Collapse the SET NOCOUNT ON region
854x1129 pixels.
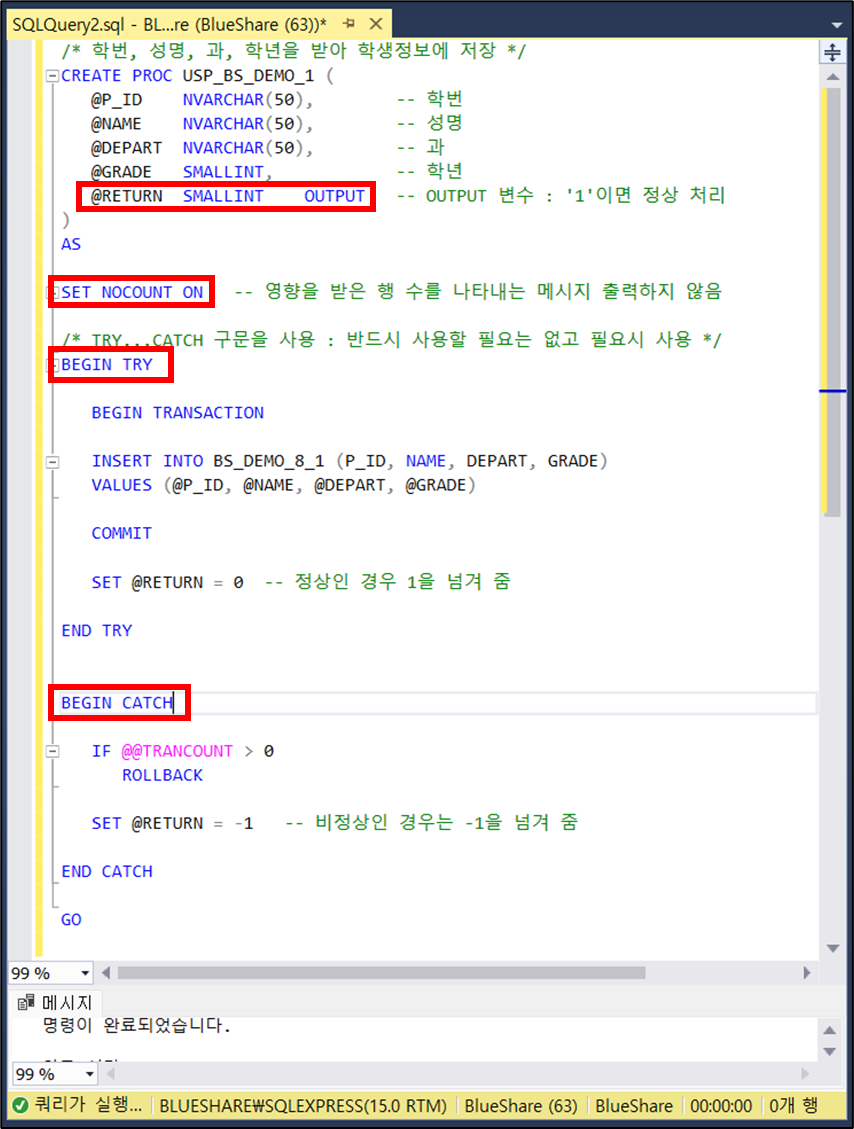52,292
